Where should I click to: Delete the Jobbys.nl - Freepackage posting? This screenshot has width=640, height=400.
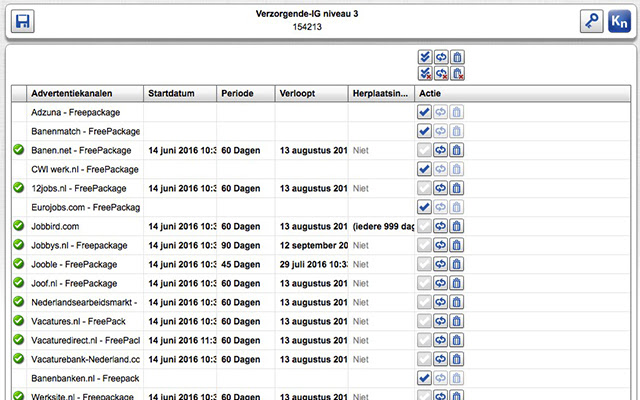456,245
